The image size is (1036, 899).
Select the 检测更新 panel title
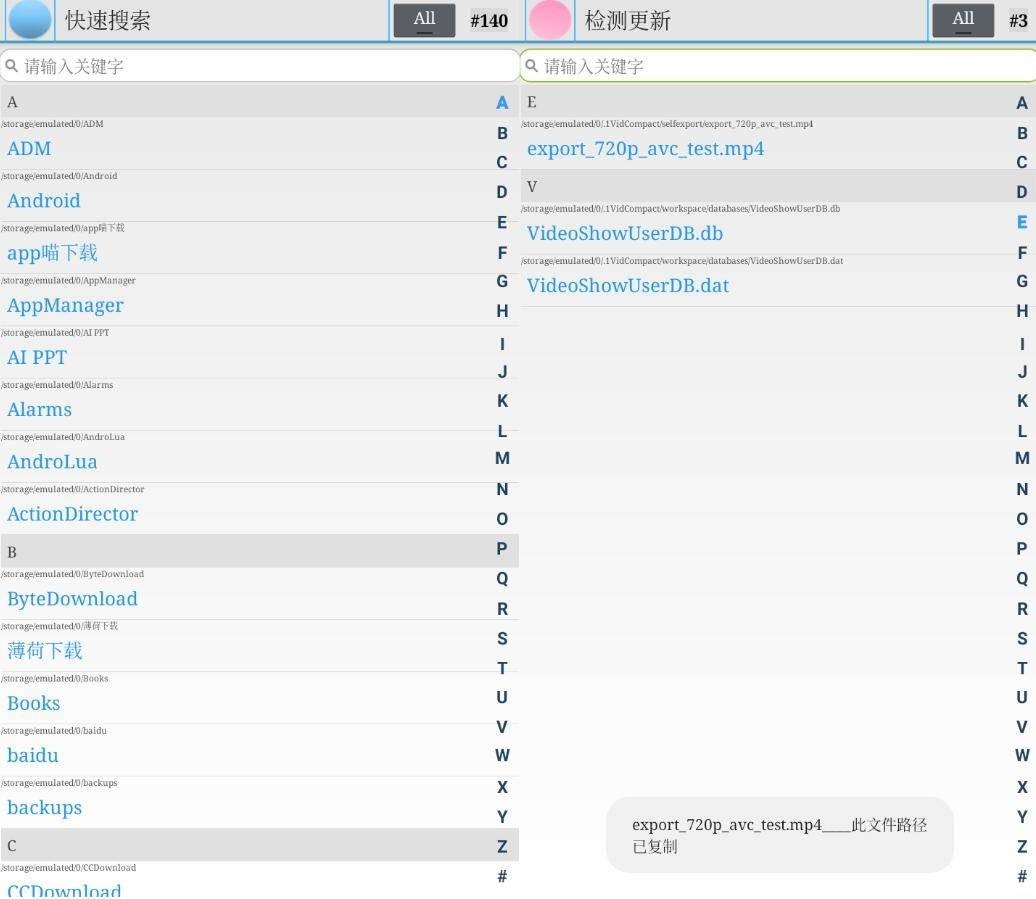coord(628,21)
